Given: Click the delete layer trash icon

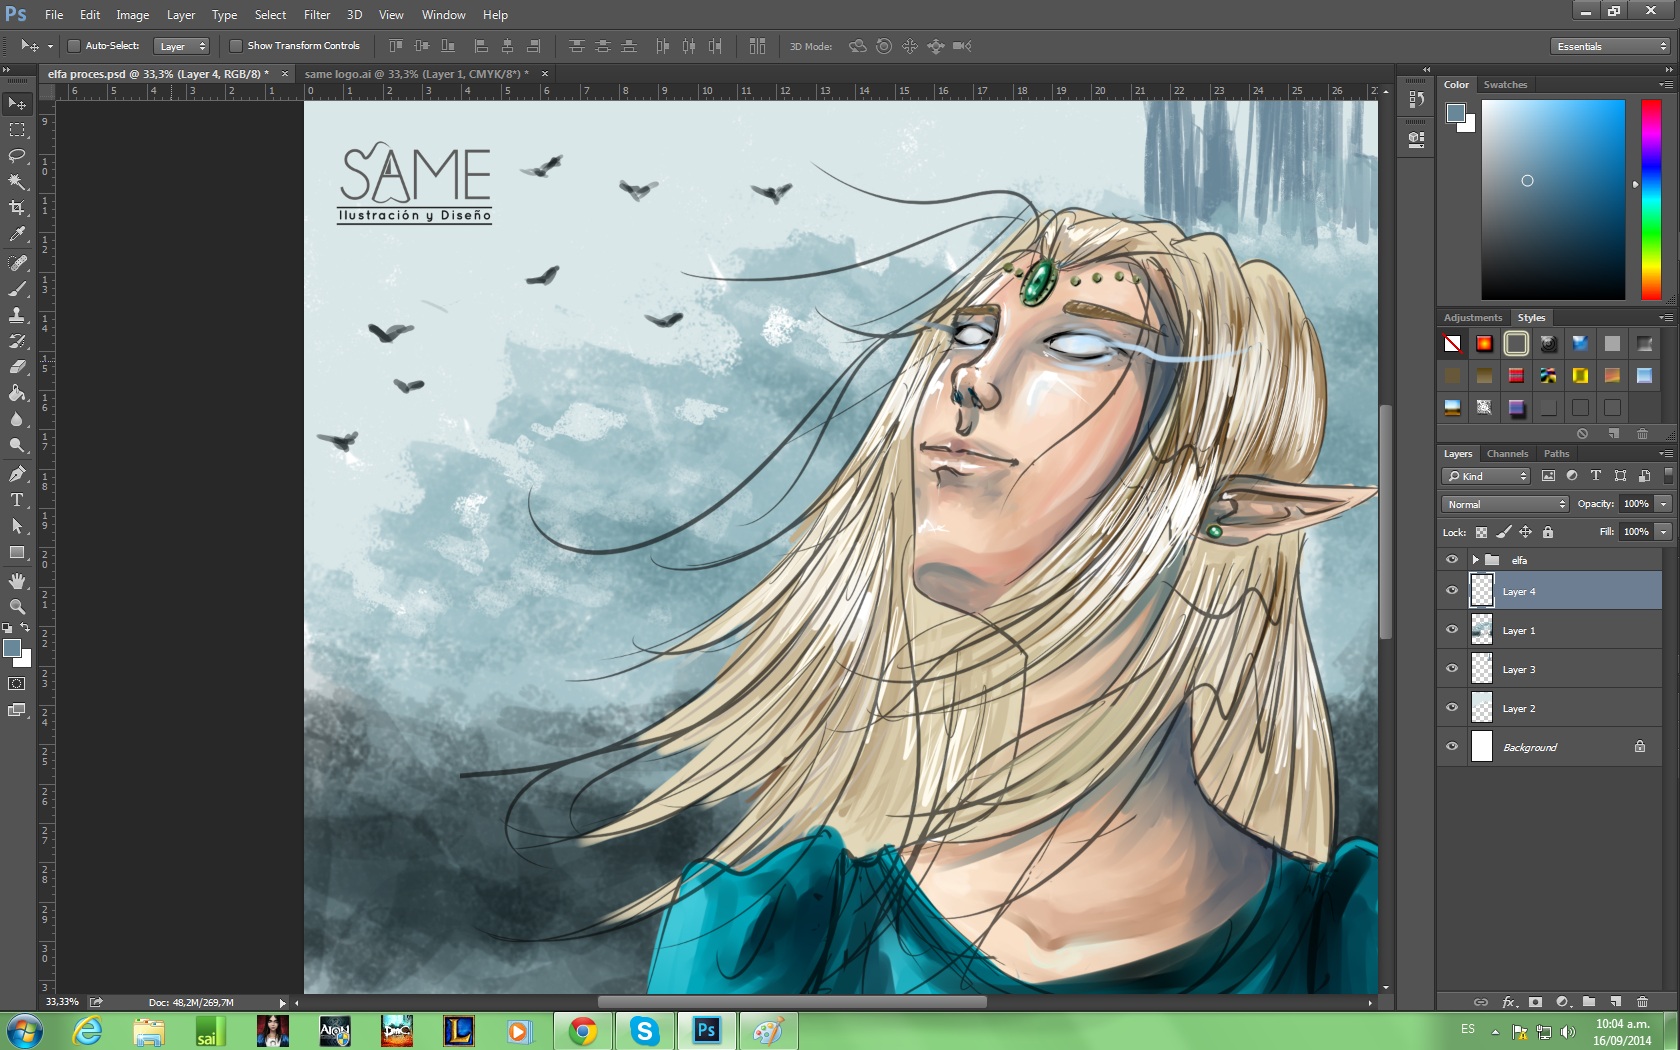Looking at the screenshot, I should (x=1642, y=1001).
